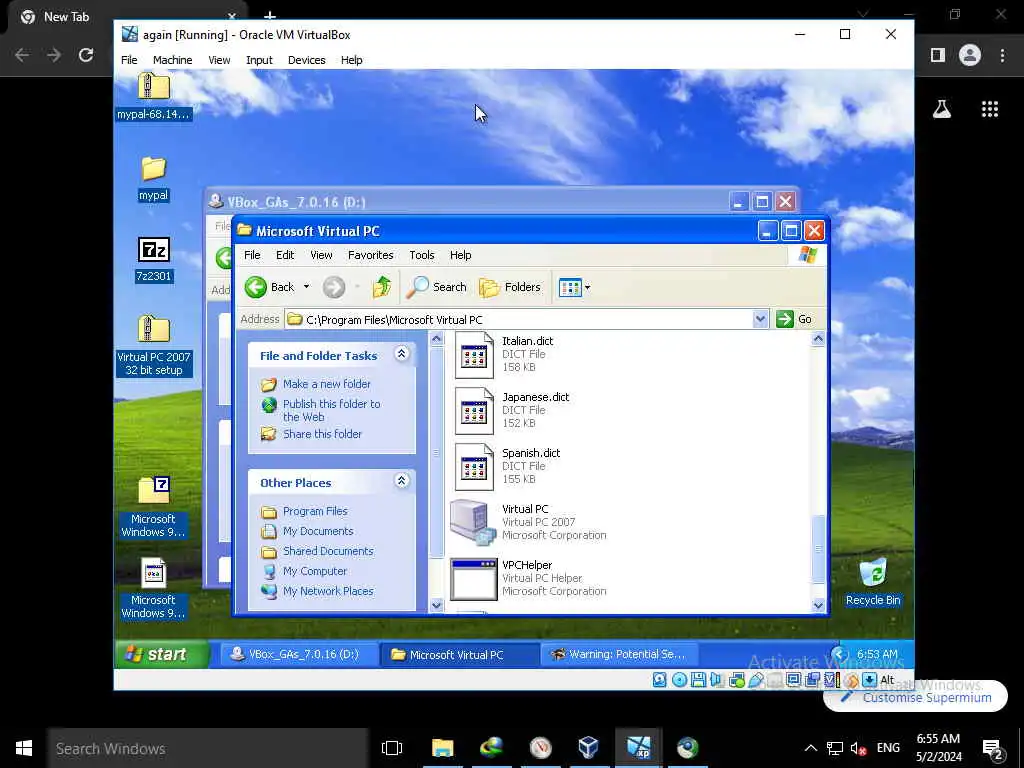The height and width of the screenshot is (768, 1024).
Task: Click the address field showing C:\Program Files\Microsoft Virtual PC
Action: (519, 319)
